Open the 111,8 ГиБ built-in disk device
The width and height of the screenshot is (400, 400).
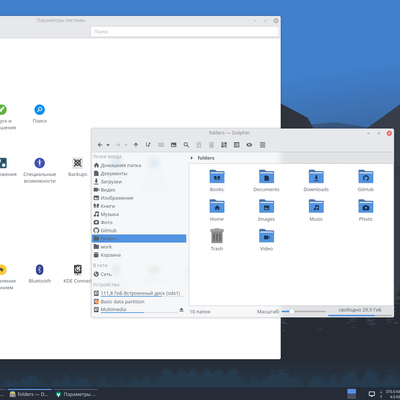(x=139, y=293)
